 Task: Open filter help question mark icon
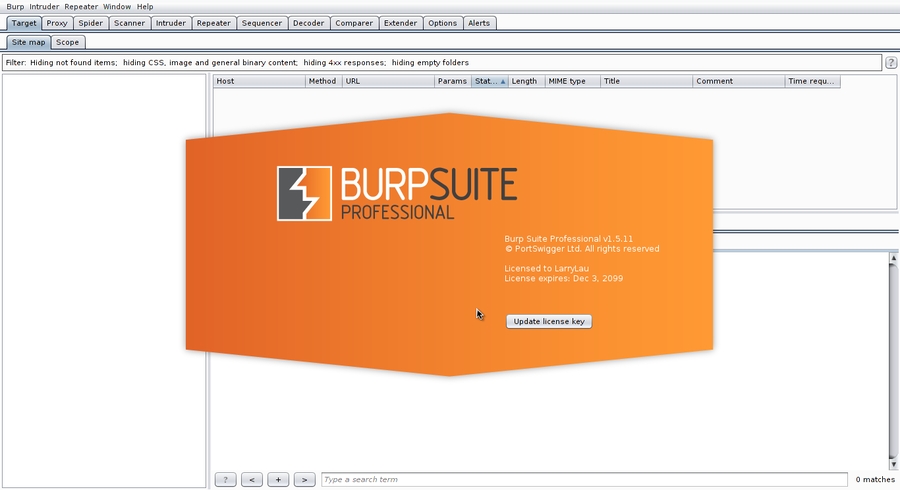pyautogui.click(x=891, y=63)
